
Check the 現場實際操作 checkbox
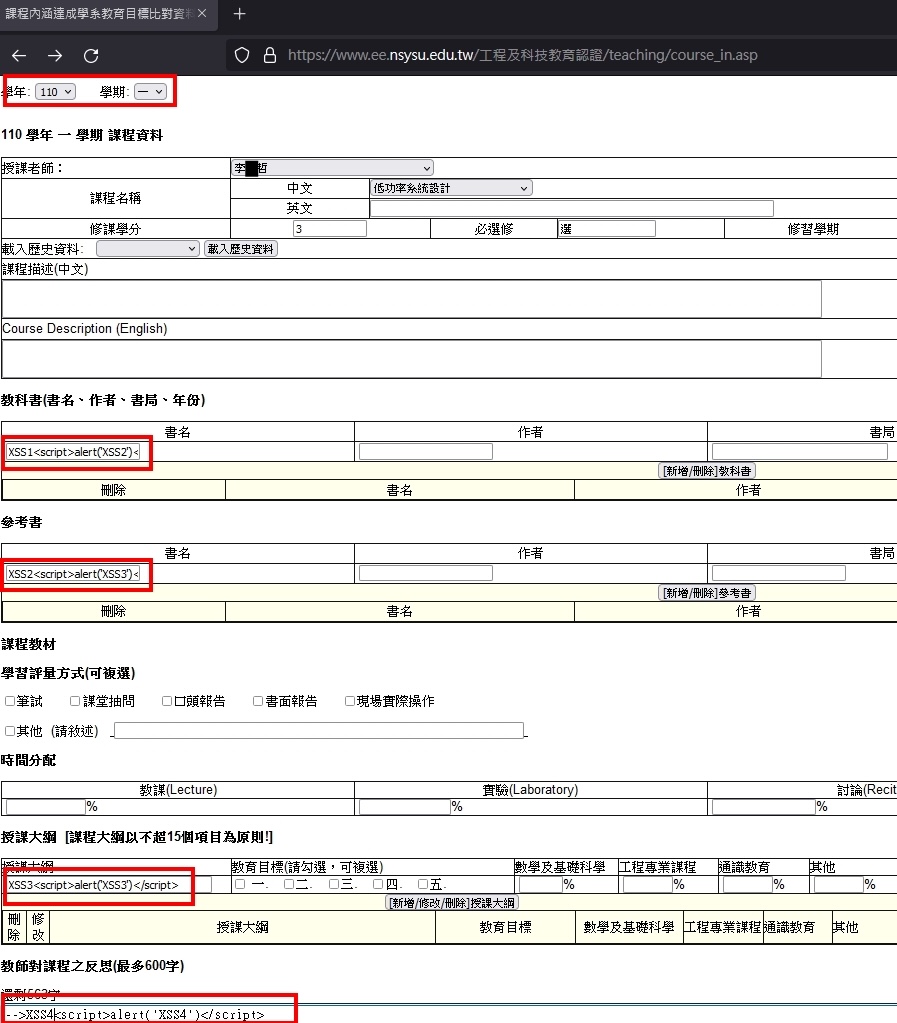350,701
